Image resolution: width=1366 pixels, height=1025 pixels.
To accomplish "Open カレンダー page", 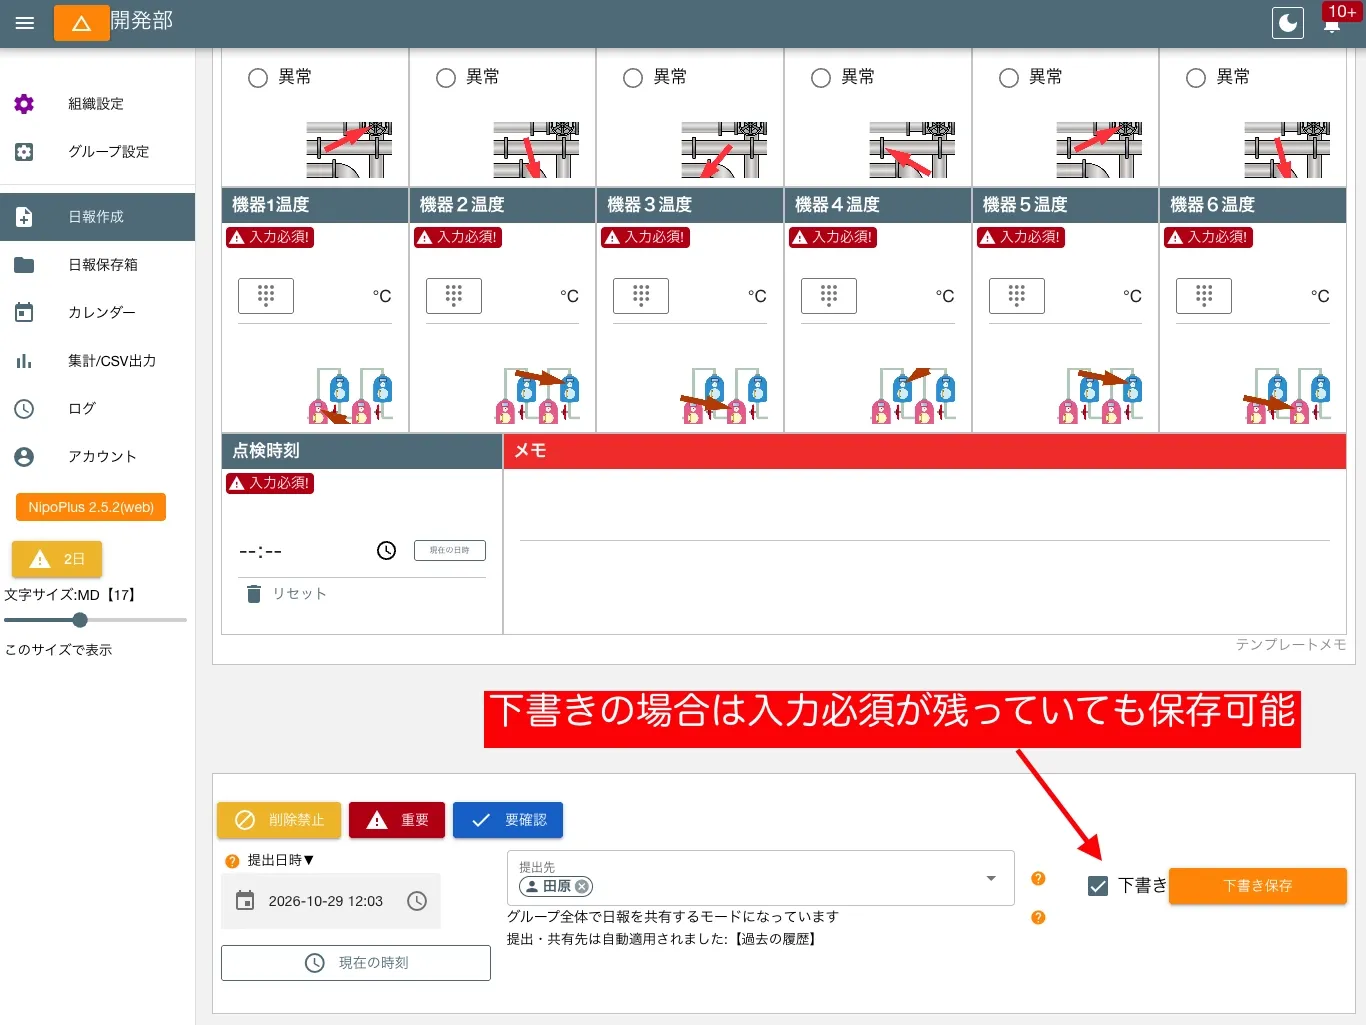I will pyautogui.click(x=97, y=313).
